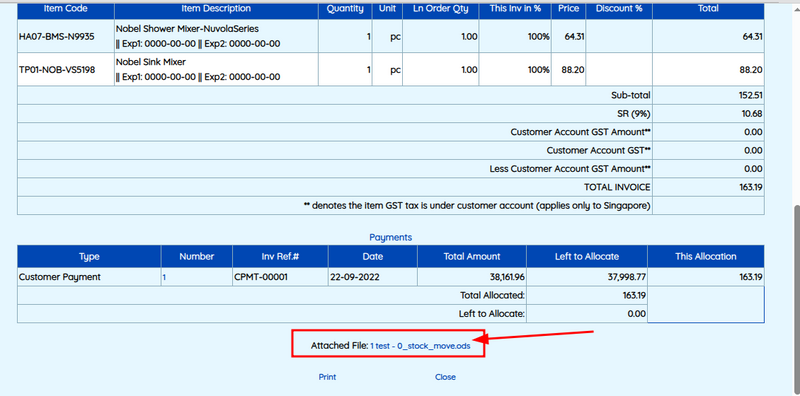Click the Close link below the attachment
800x396 pixels.
(x=445, y=377)
